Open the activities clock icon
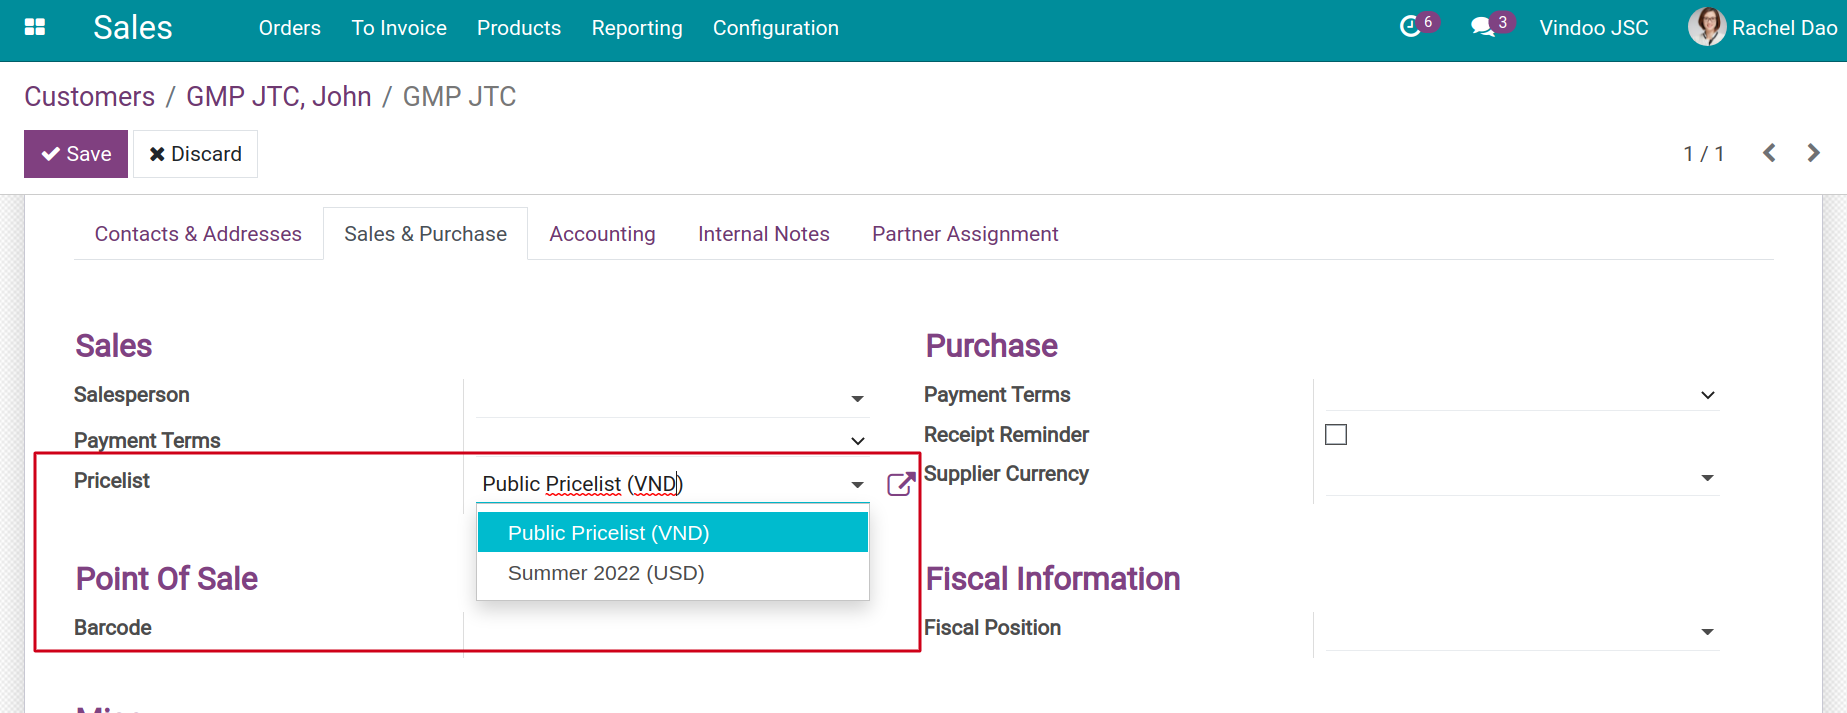The height and width of the screenshot is (713, 1847). pos(1410,27)
